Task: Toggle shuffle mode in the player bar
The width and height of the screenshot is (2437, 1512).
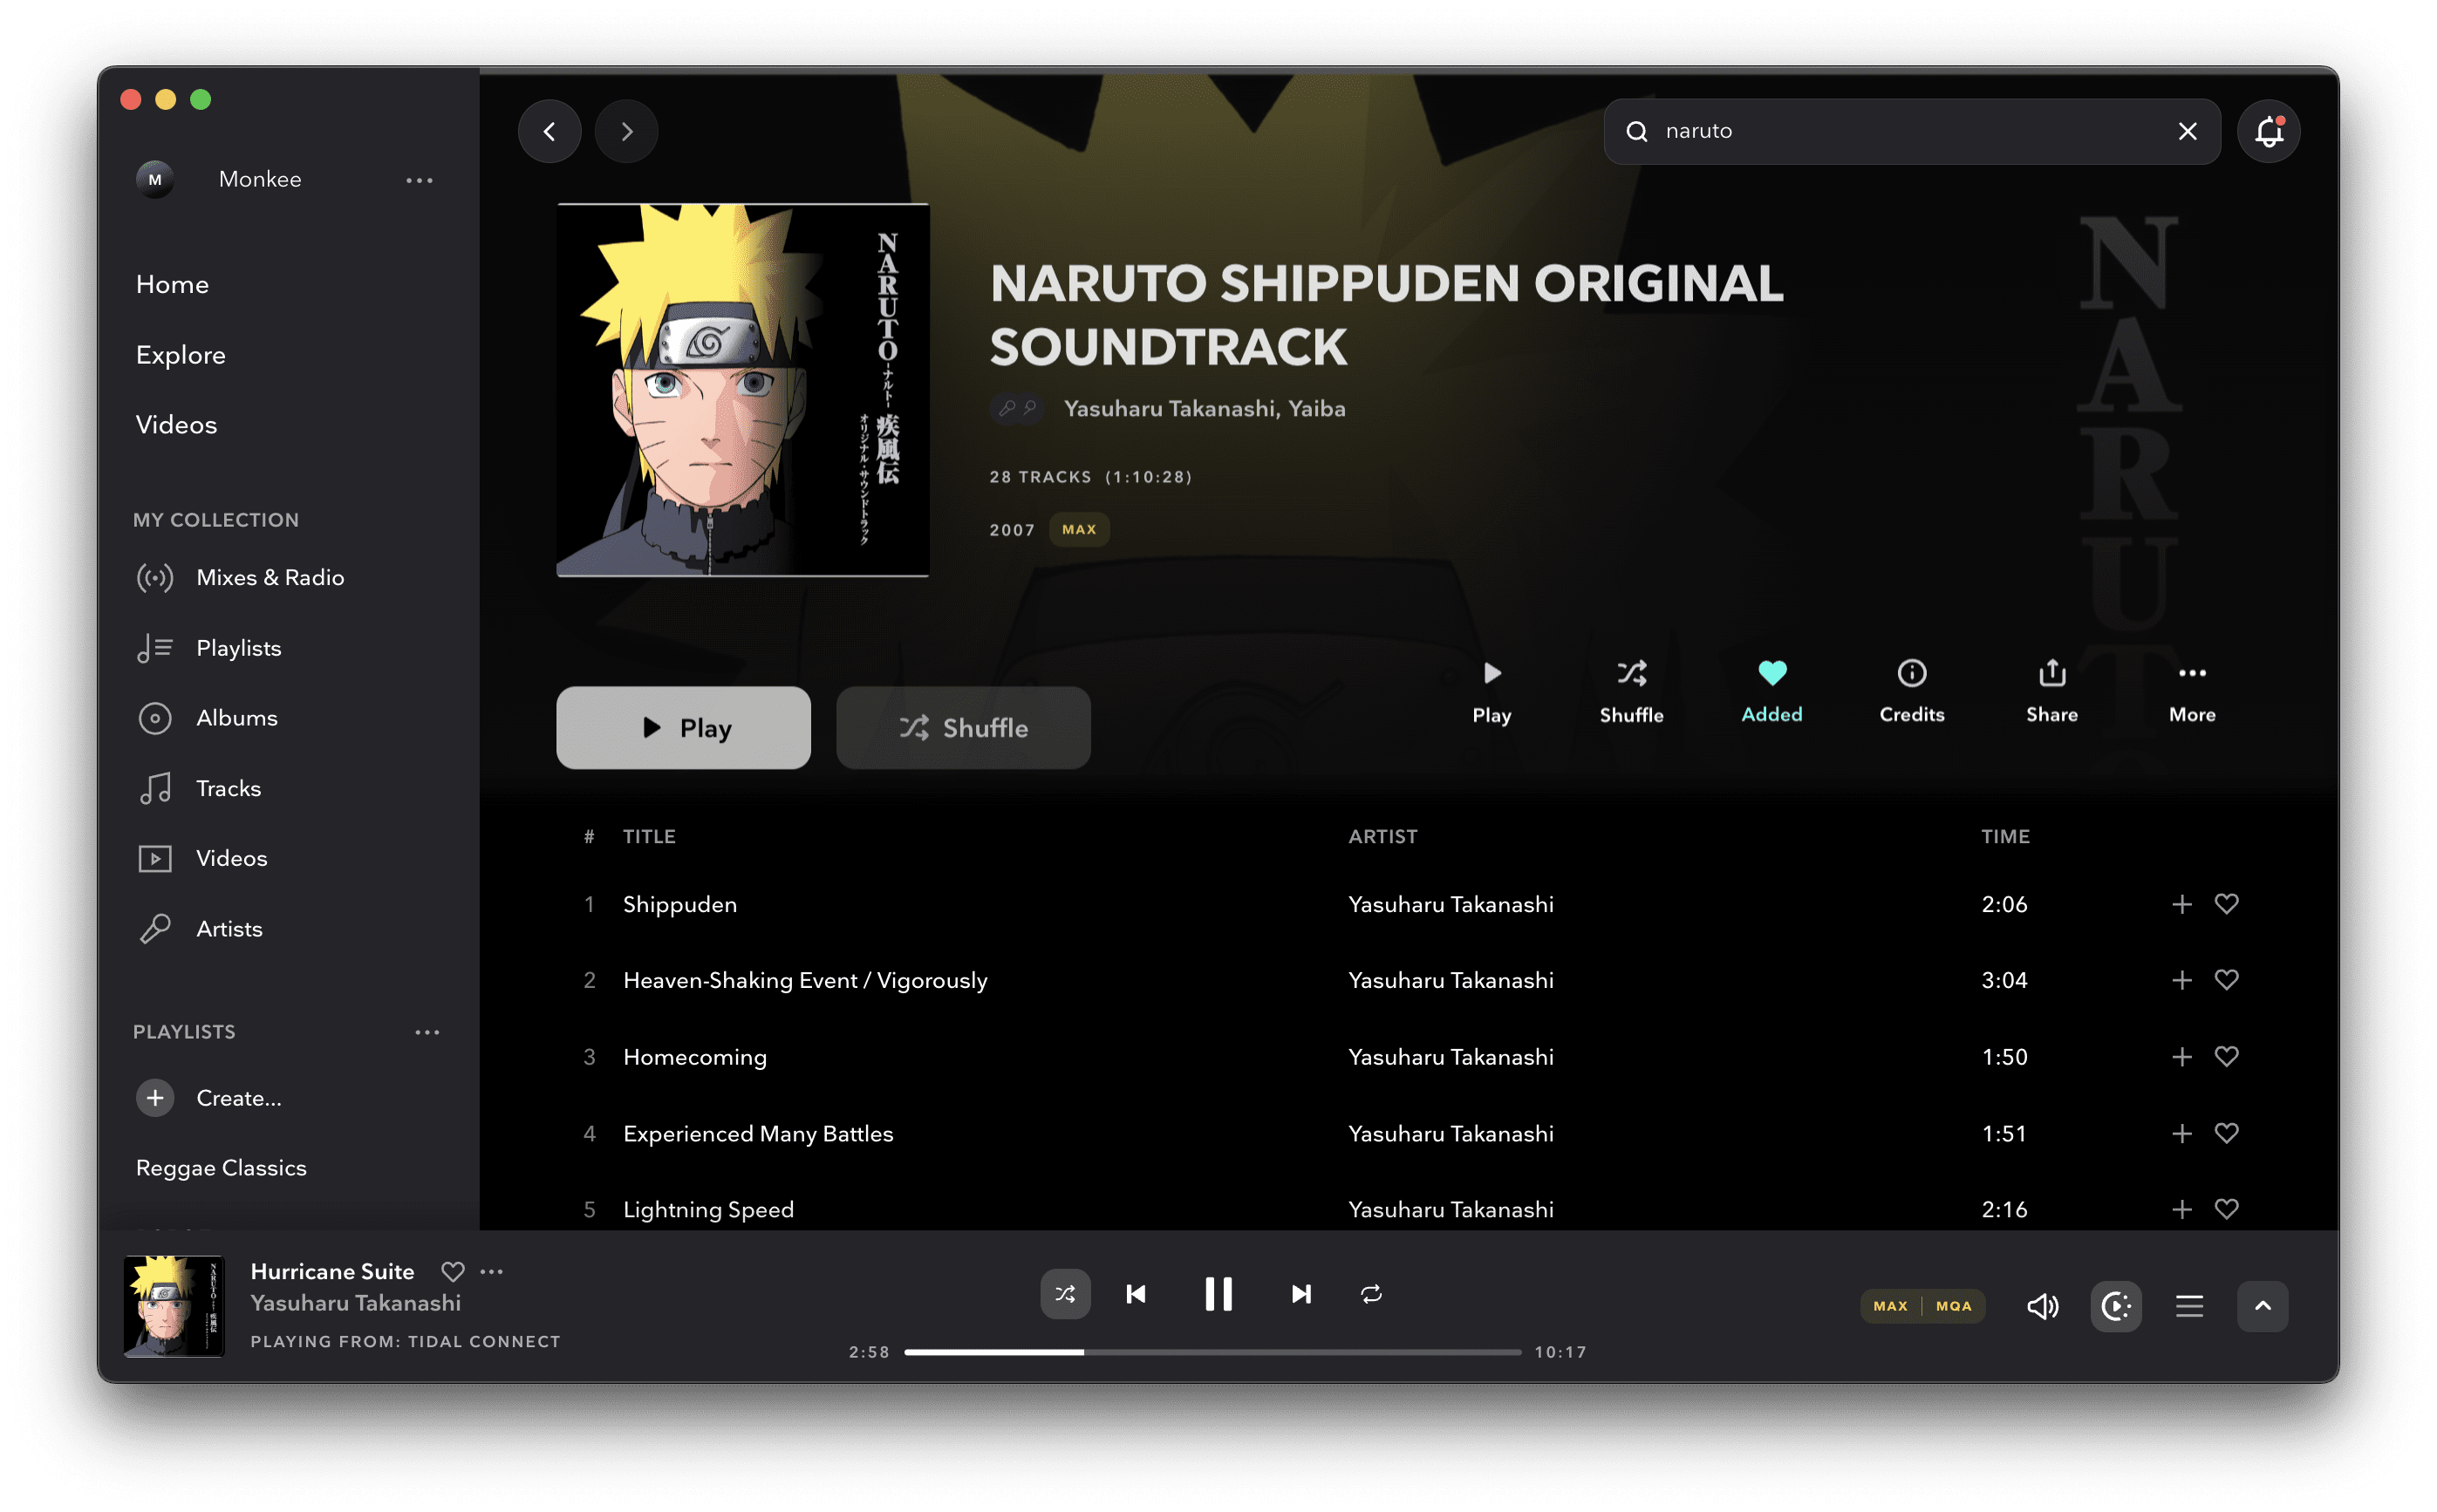Action: (x=1065, y=1294)
